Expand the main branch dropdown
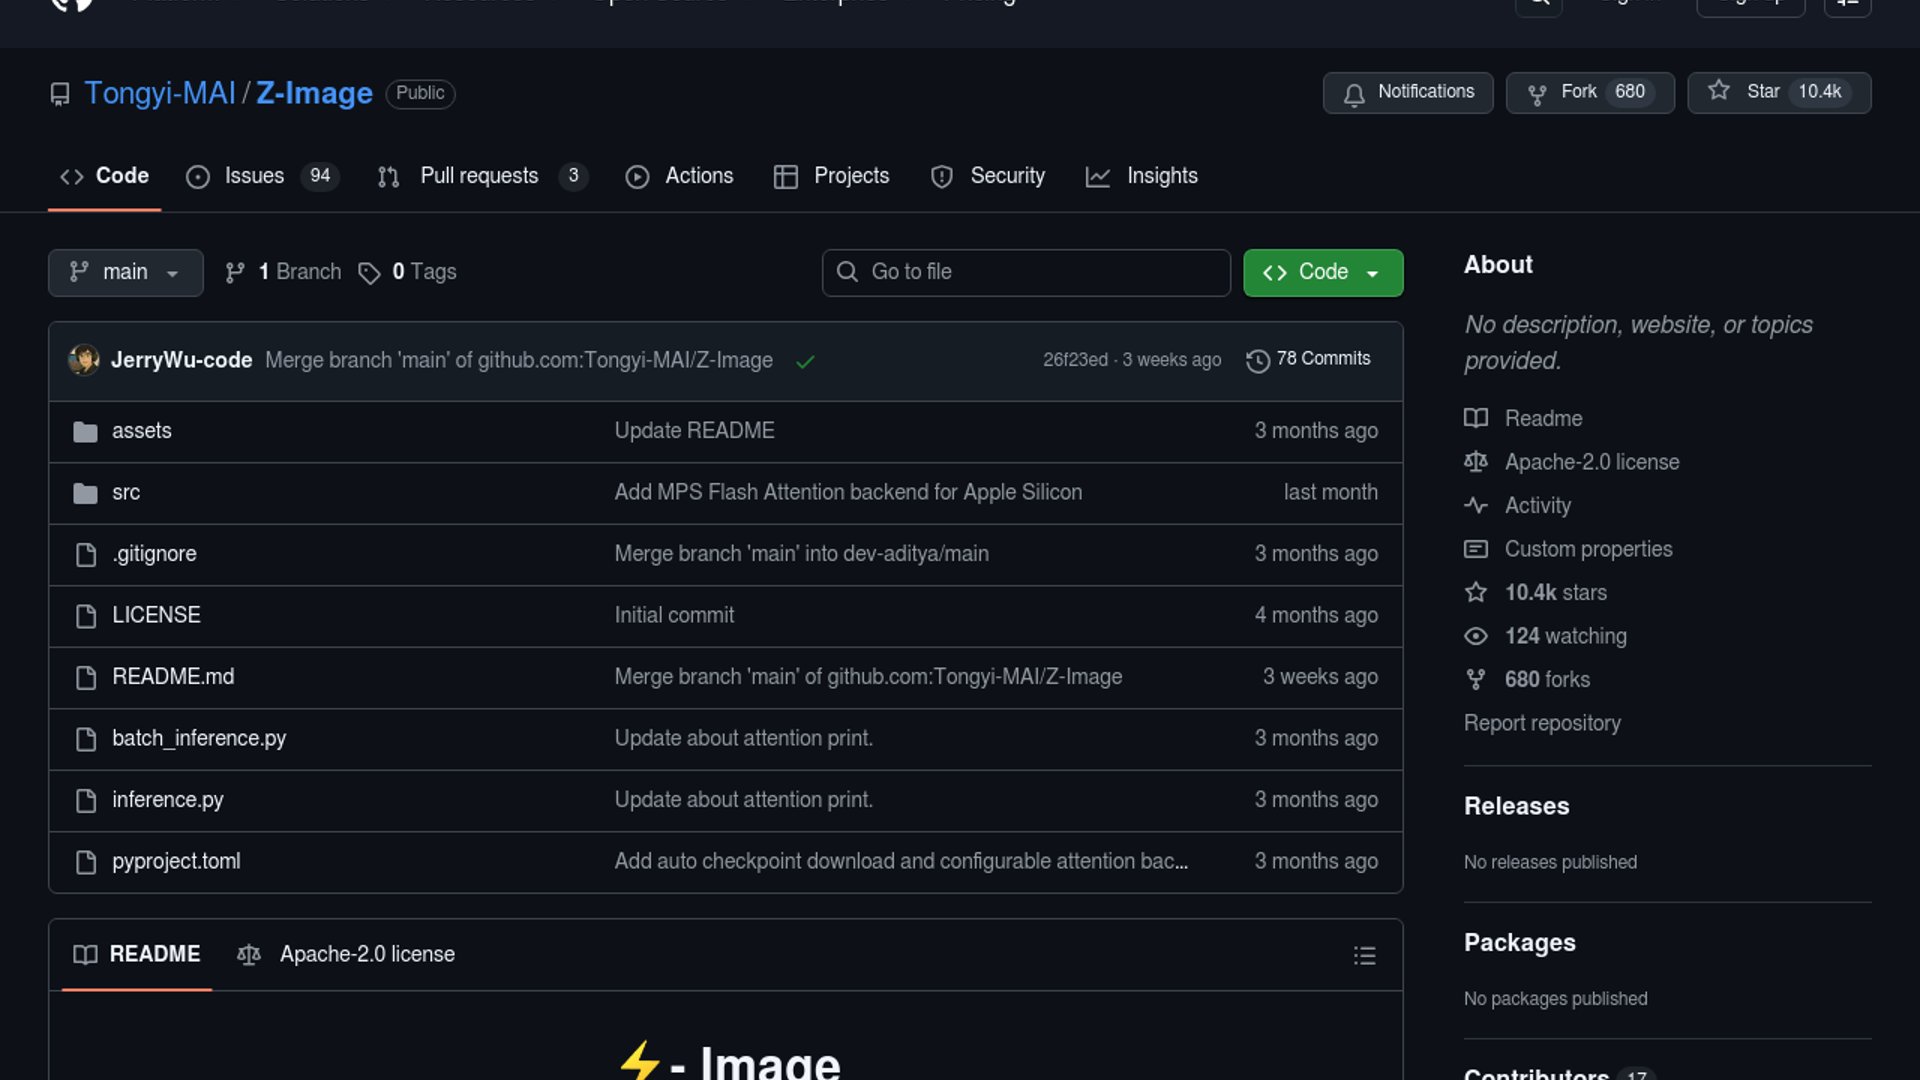This screenshot has height=1080, width=1920. pos(125,272)
